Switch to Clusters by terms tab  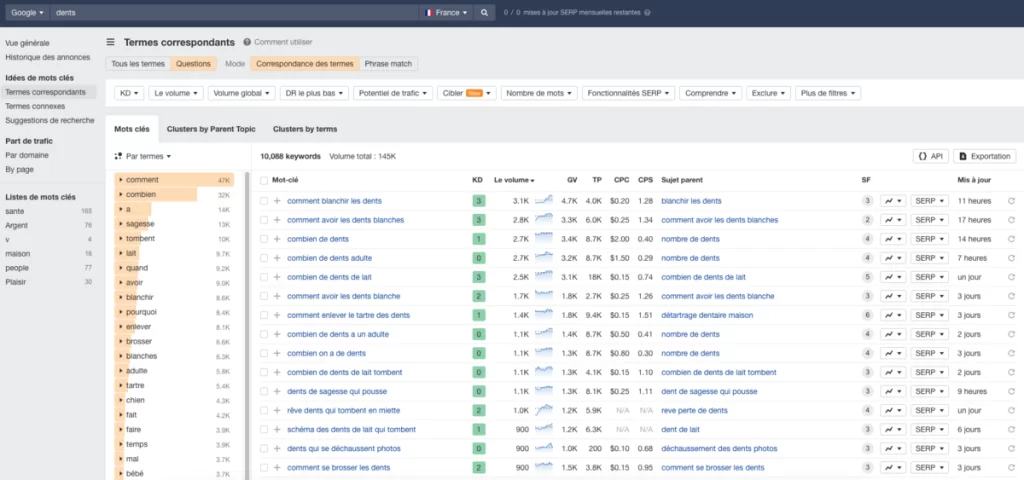tap(305, 129)
